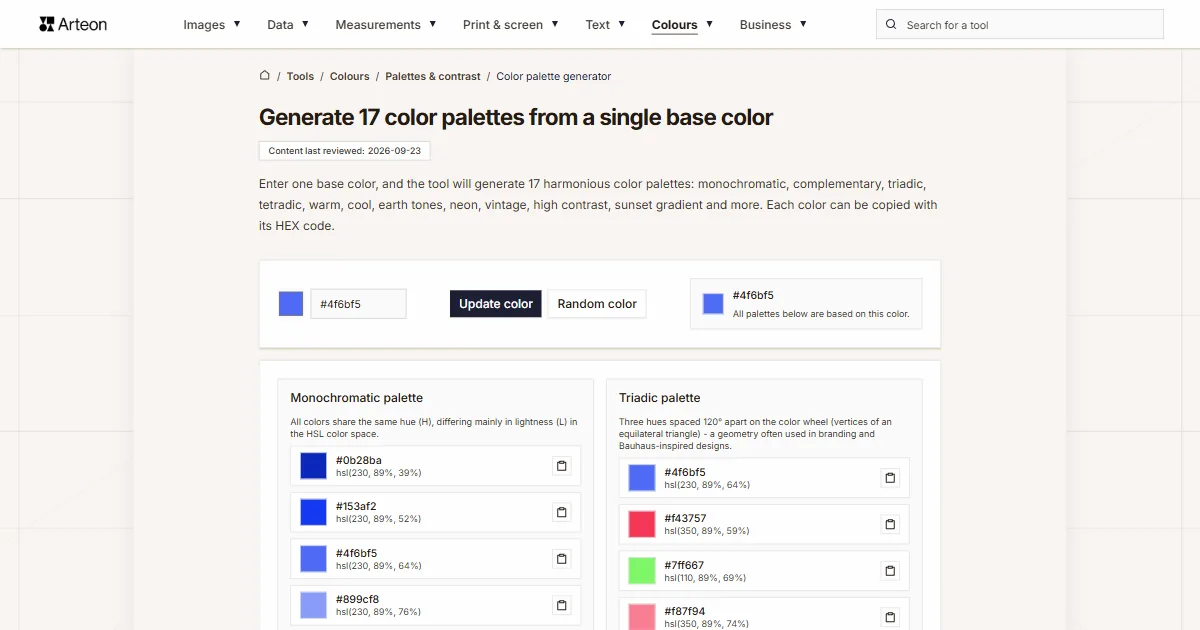The width and height of the screenshot is (1200, 630).
Task: Expand the Measurements menu
Action: [x=386, y=25]
